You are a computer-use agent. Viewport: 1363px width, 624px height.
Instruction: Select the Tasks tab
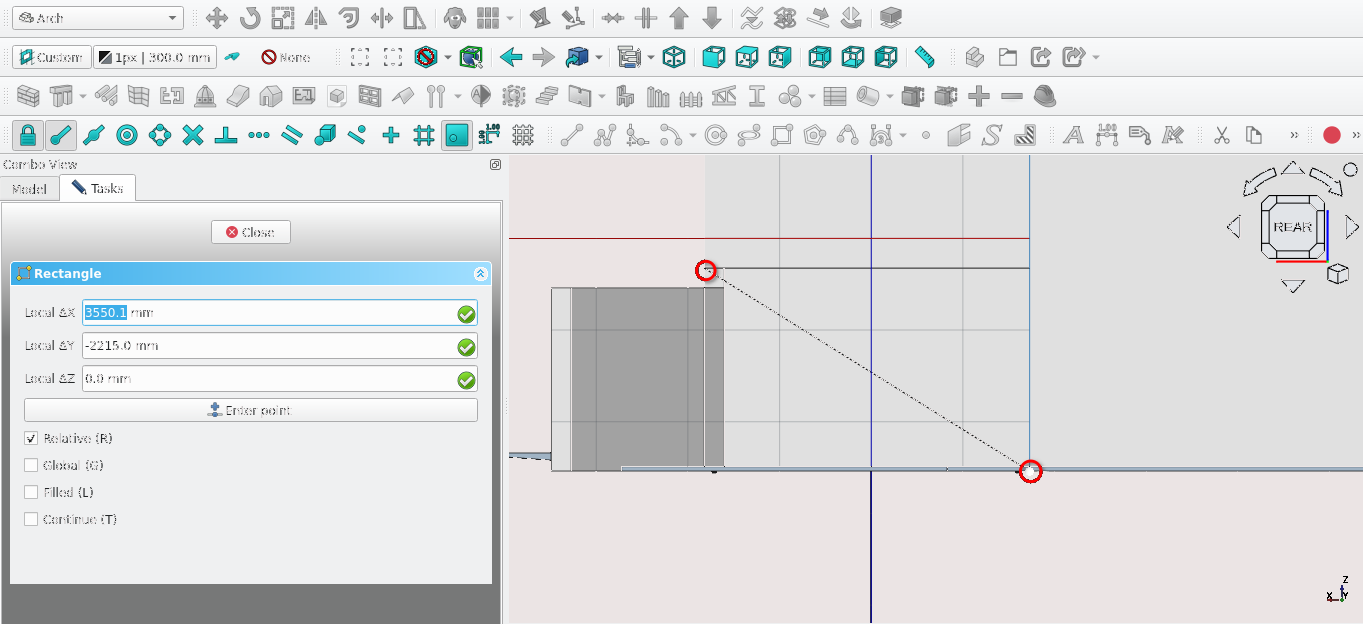(97, 189)
